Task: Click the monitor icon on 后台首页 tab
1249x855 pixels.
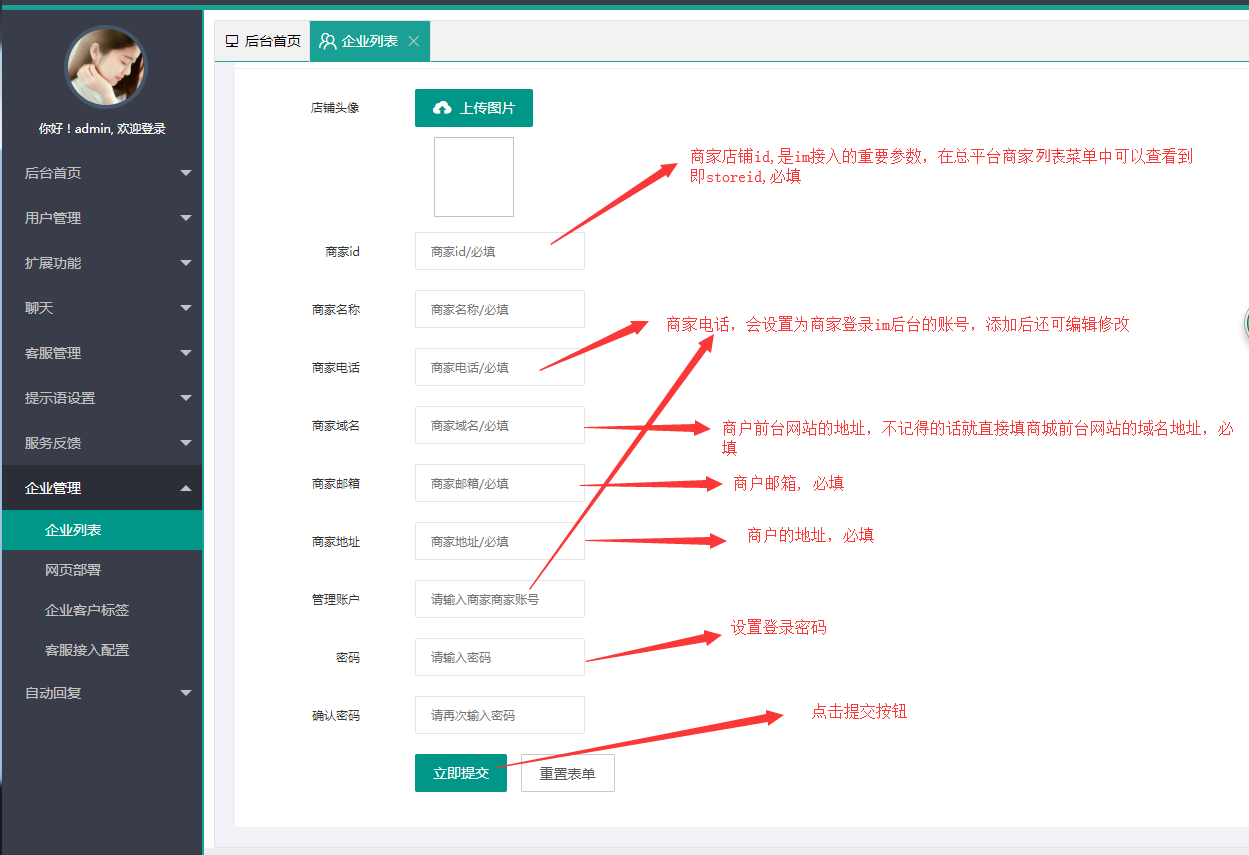Action: (232, 41)
